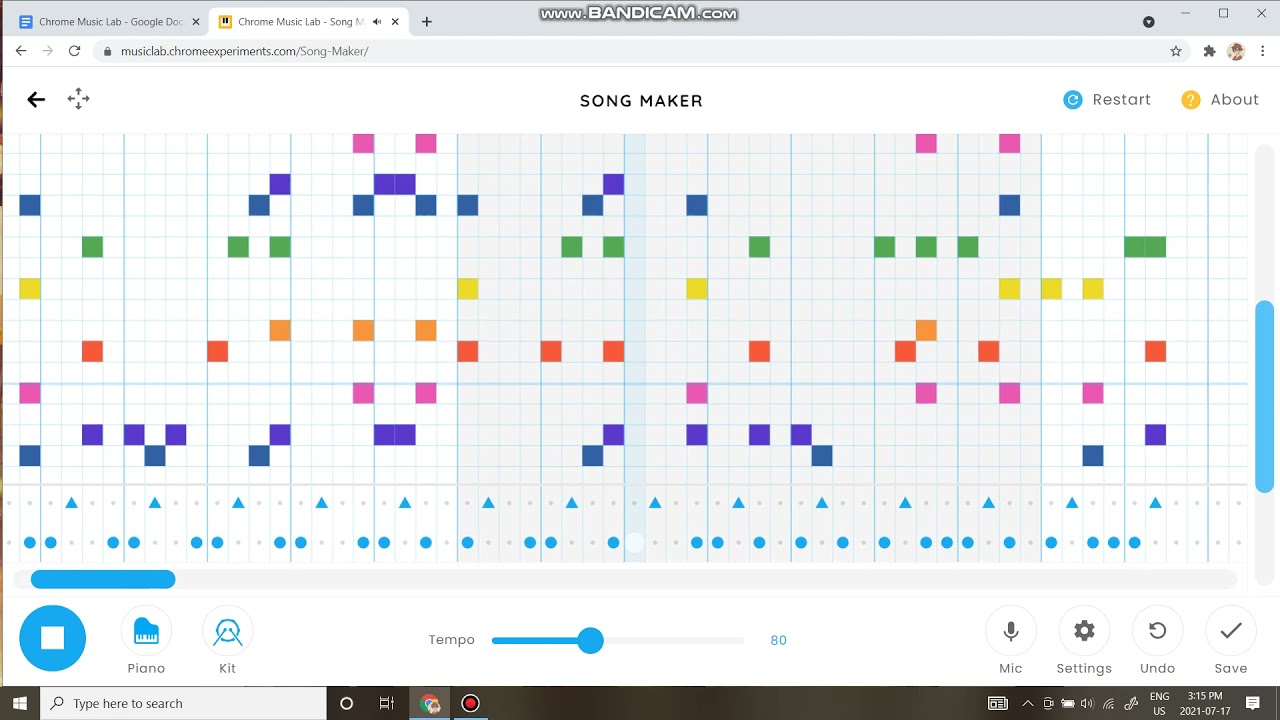Viewport: 1280px width, 720px height.
Task: Click the browser back arrow
Action: pyautogui.click(x=21, y=51)
